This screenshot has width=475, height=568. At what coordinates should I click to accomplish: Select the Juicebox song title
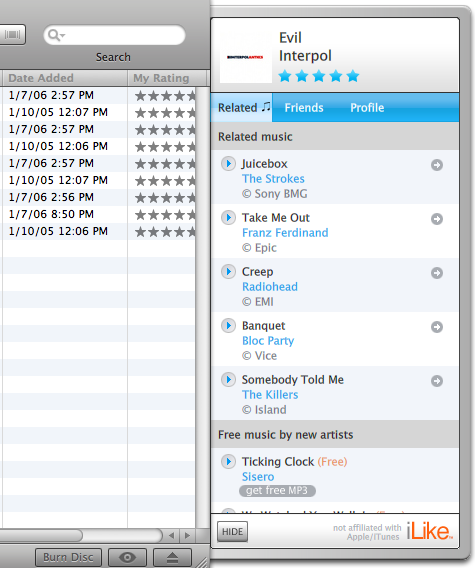[x=264, y=164]
